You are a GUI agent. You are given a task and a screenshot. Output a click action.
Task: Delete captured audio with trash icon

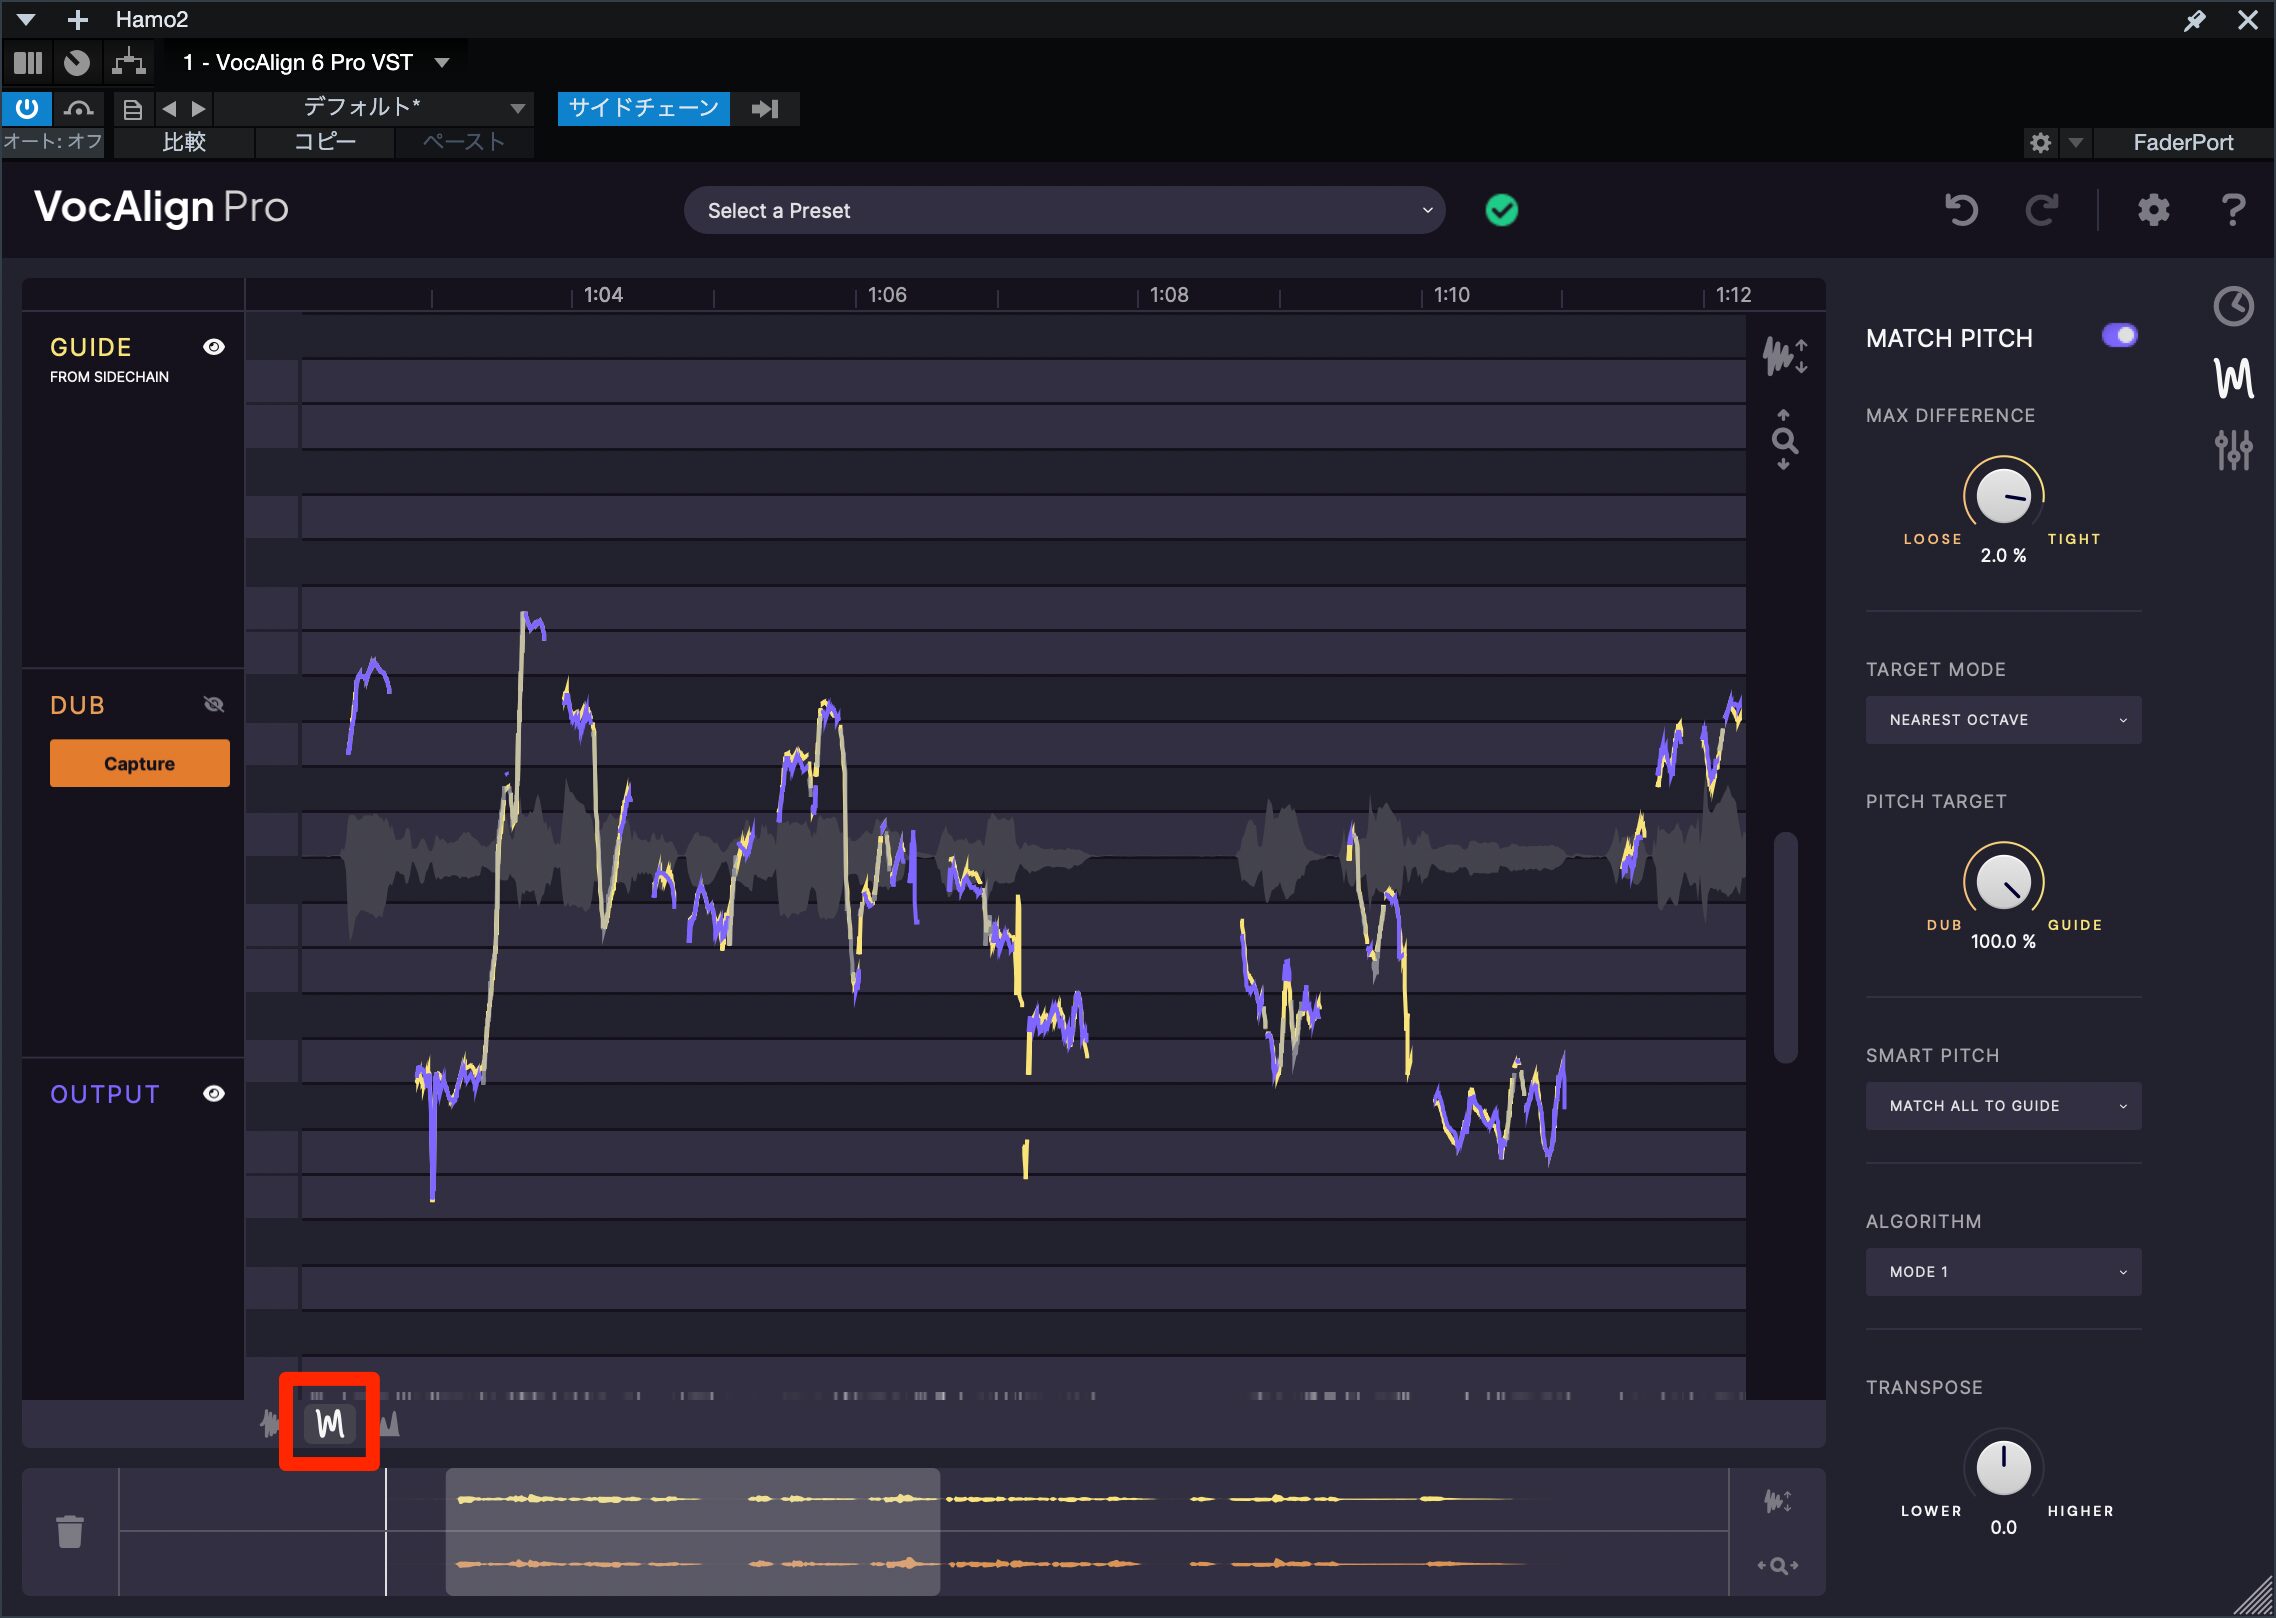tap(70, 1531)
